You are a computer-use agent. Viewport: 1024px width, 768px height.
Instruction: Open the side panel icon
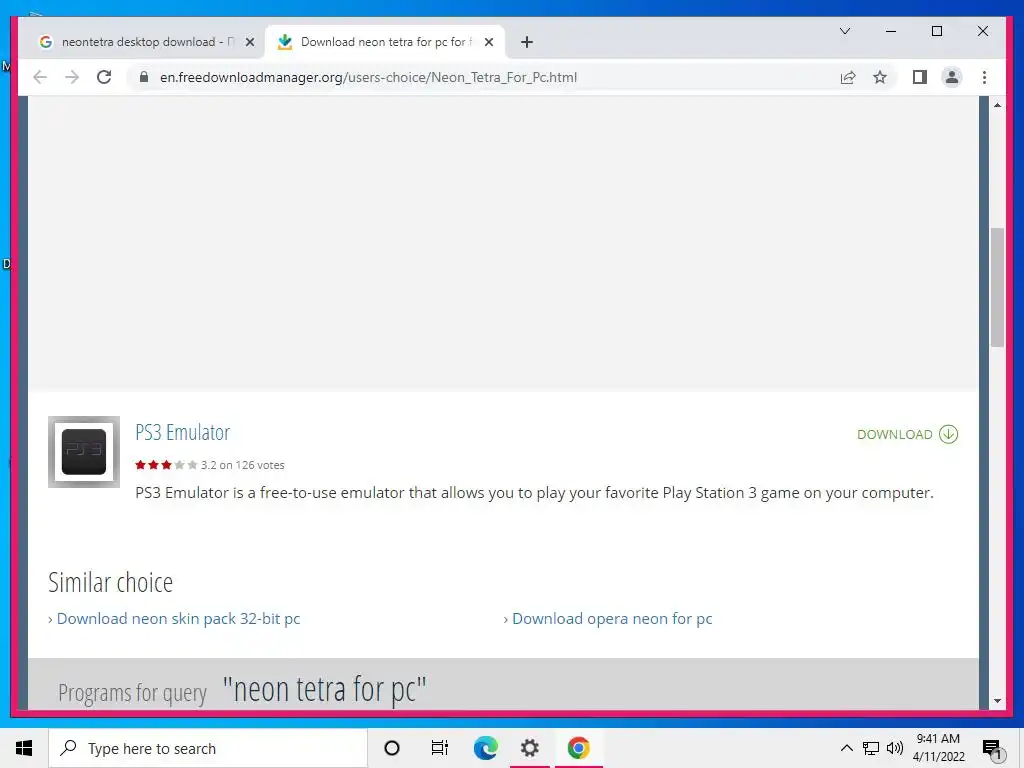pyautogui.click(x=920, y=77)
